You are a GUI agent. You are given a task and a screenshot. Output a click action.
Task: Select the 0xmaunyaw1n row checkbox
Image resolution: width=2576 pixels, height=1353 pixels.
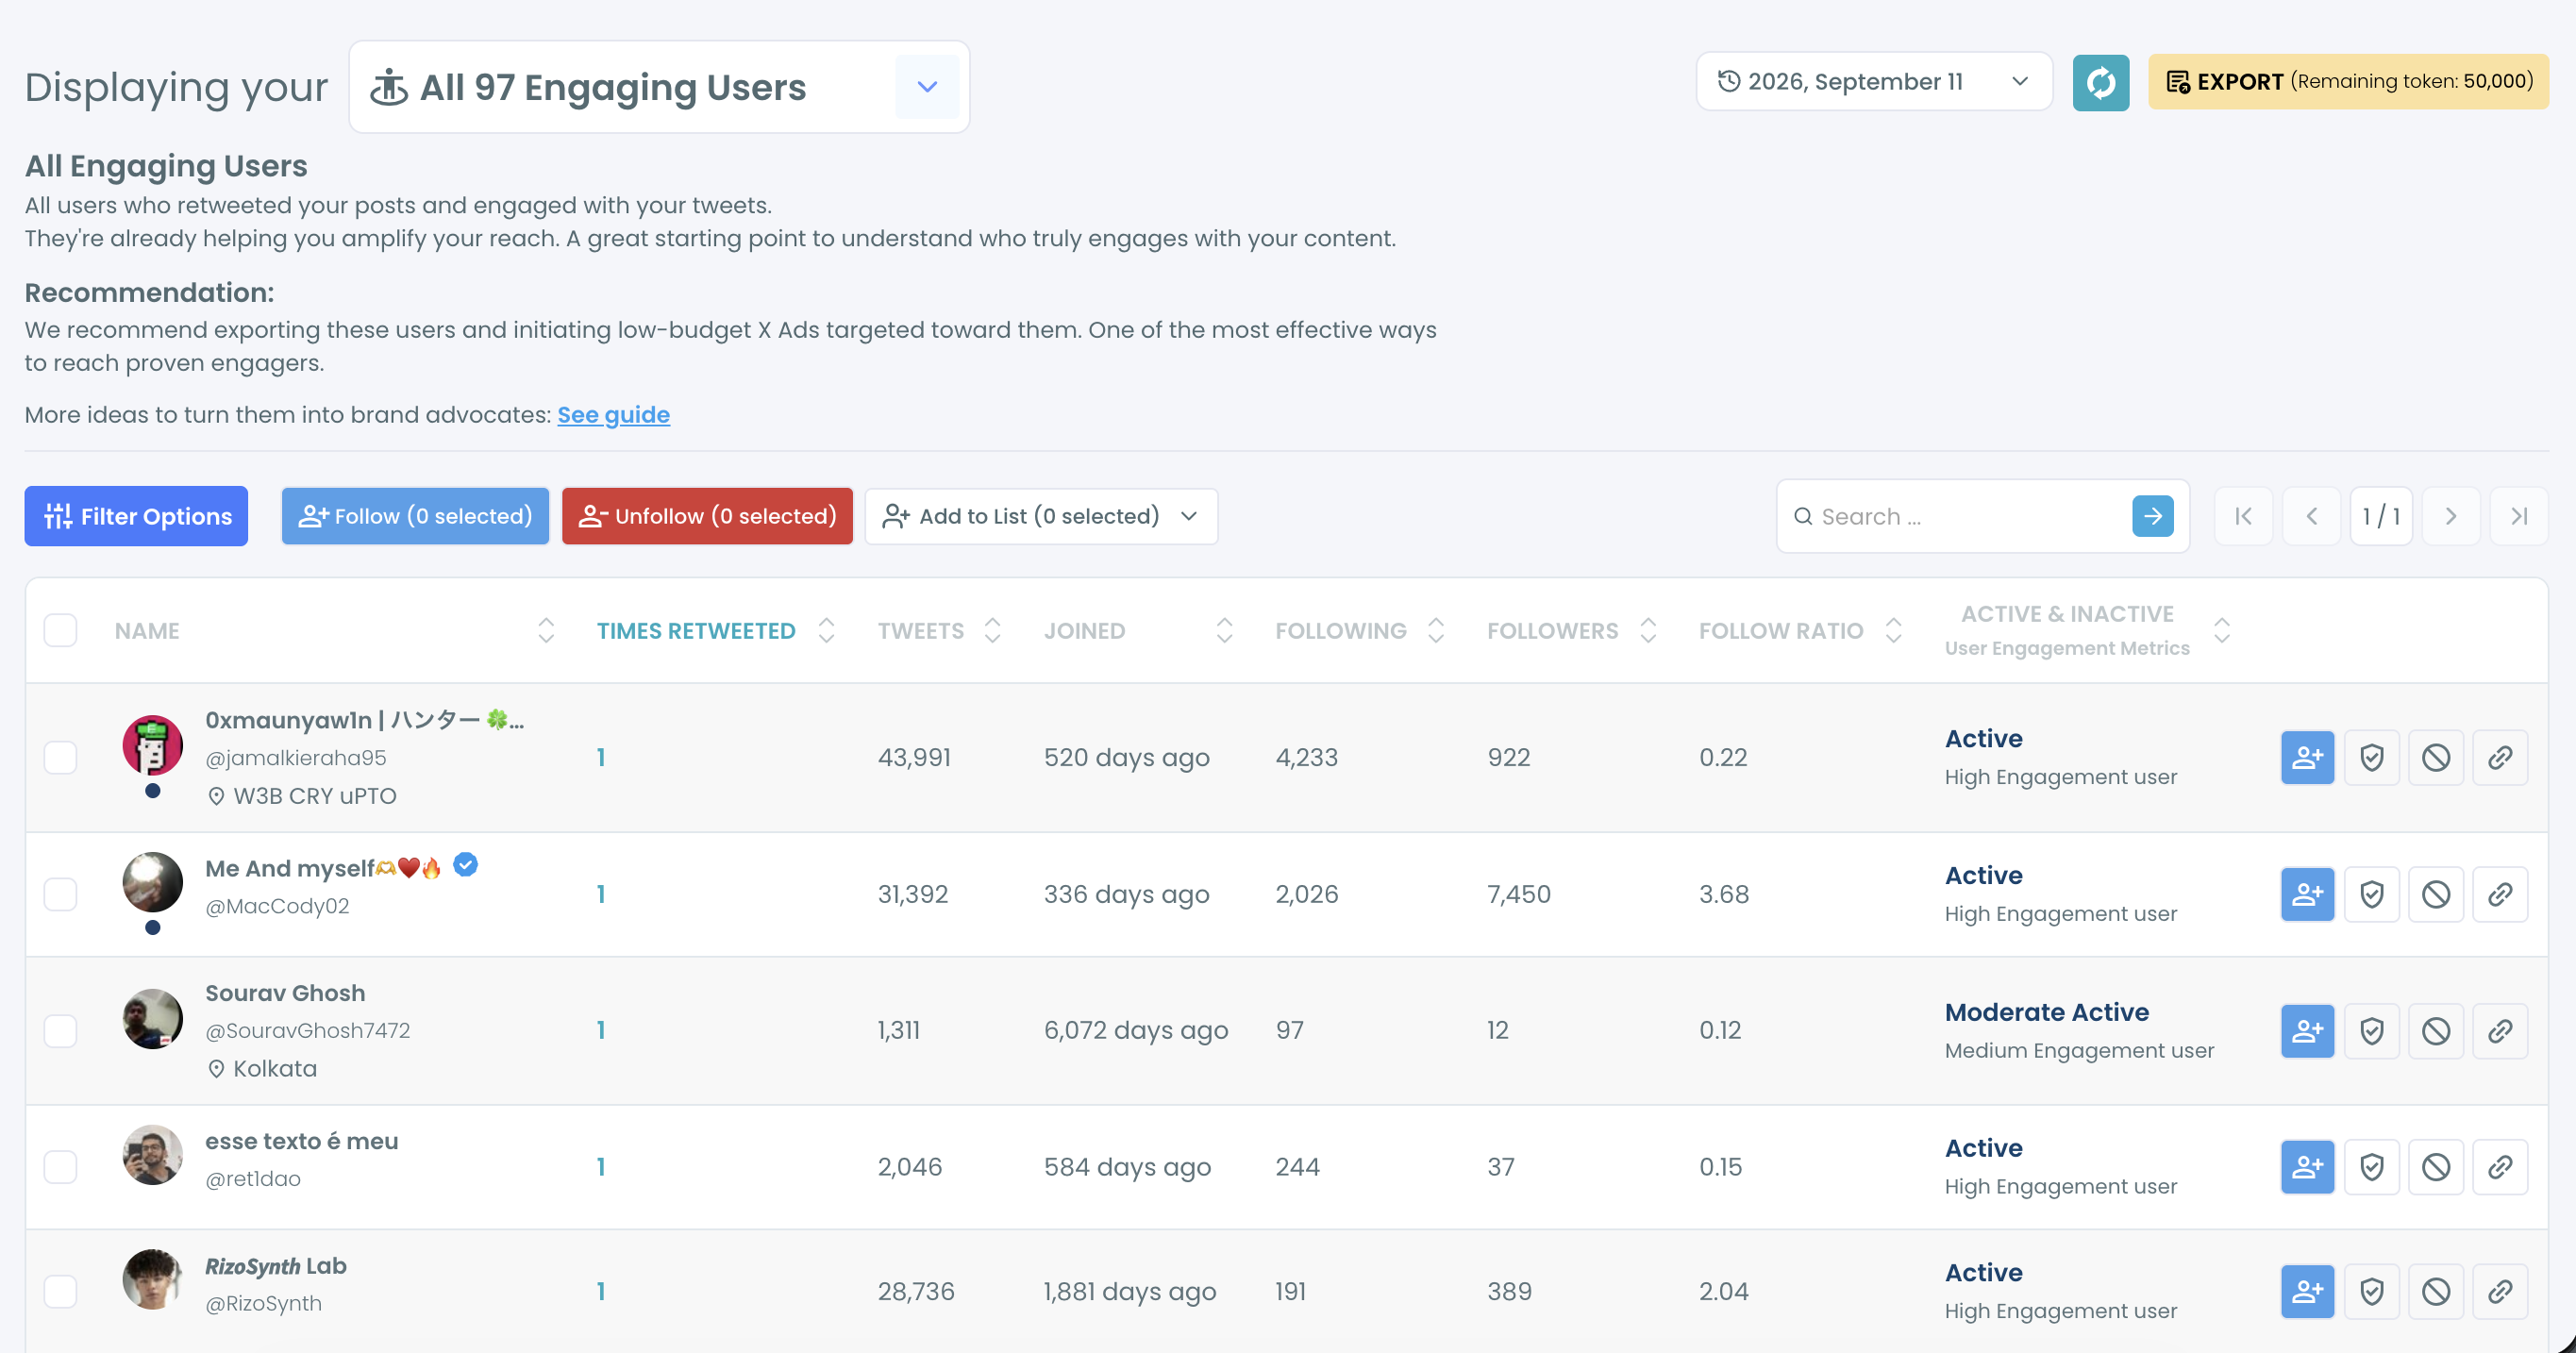point(60,758)
